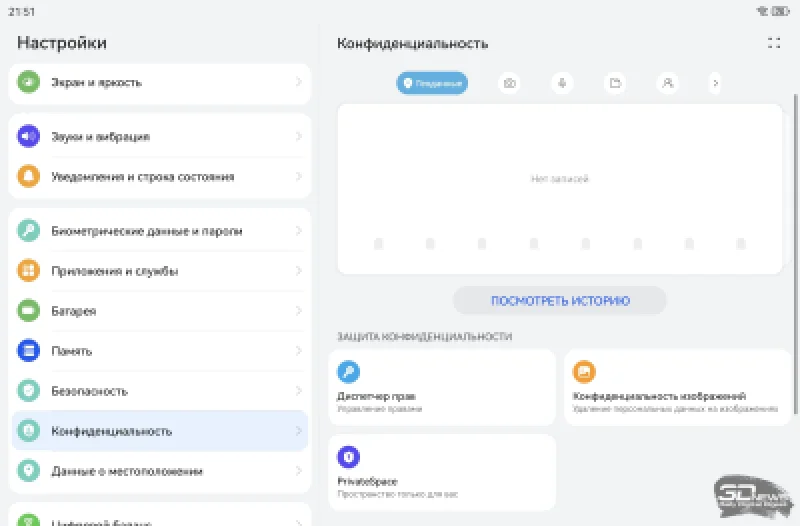This screenshot has height=526, width=800.
Task: Click the Диспетчер прав key icon
Action: pyautogui.click(x=349, y=372)
